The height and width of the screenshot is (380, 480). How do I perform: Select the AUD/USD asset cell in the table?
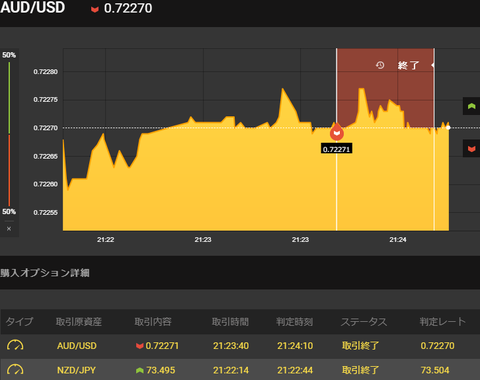pos(77,346)
